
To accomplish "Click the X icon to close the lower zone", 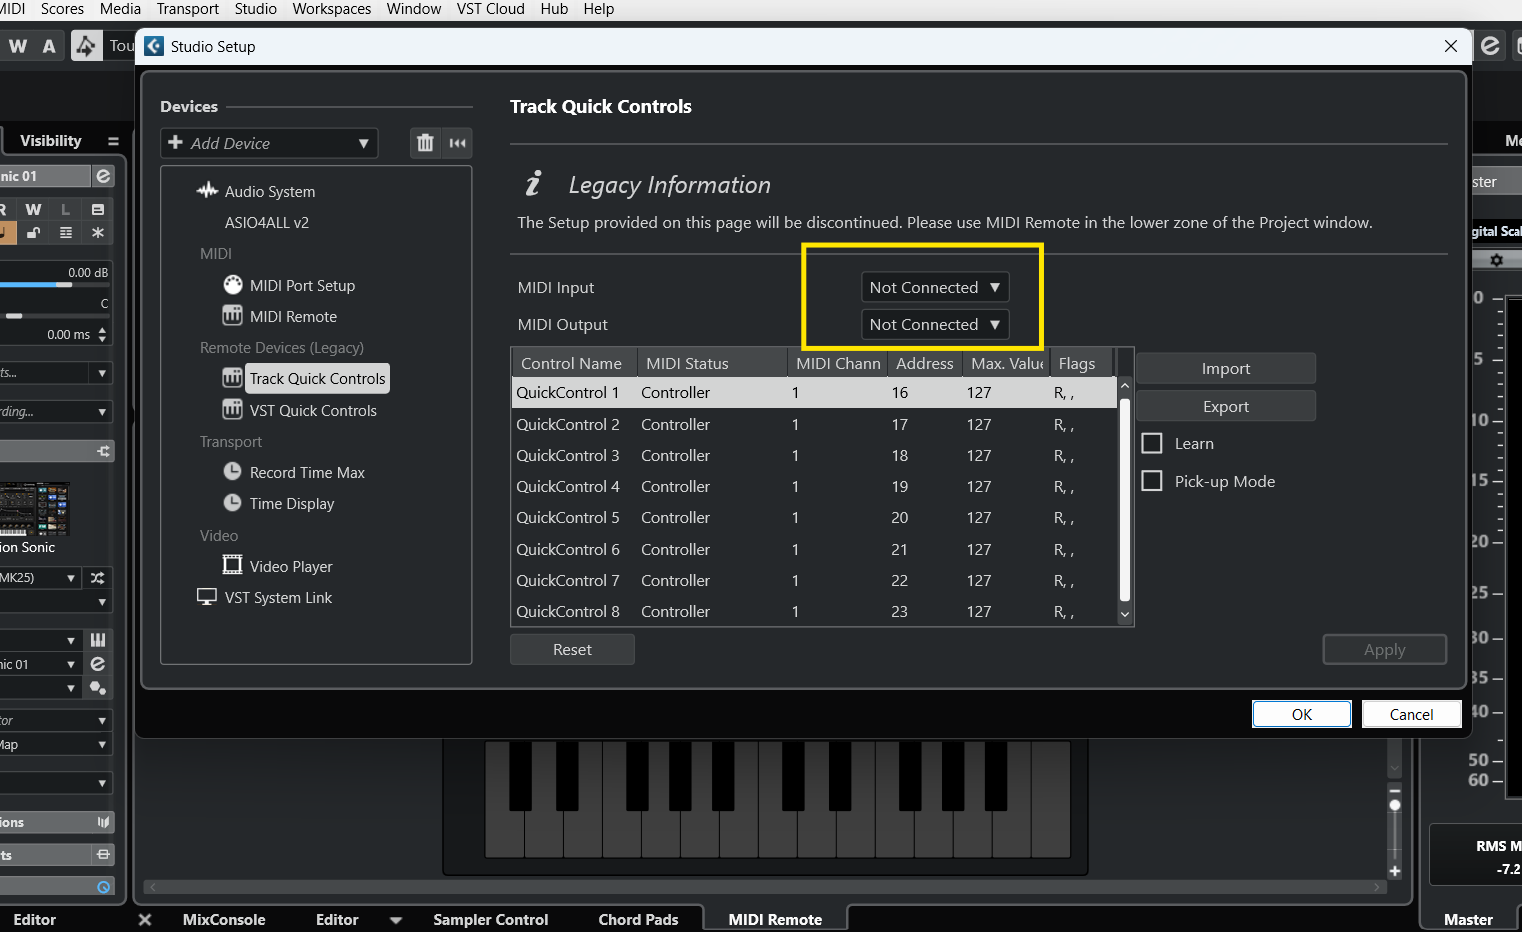I will point(145,919).
